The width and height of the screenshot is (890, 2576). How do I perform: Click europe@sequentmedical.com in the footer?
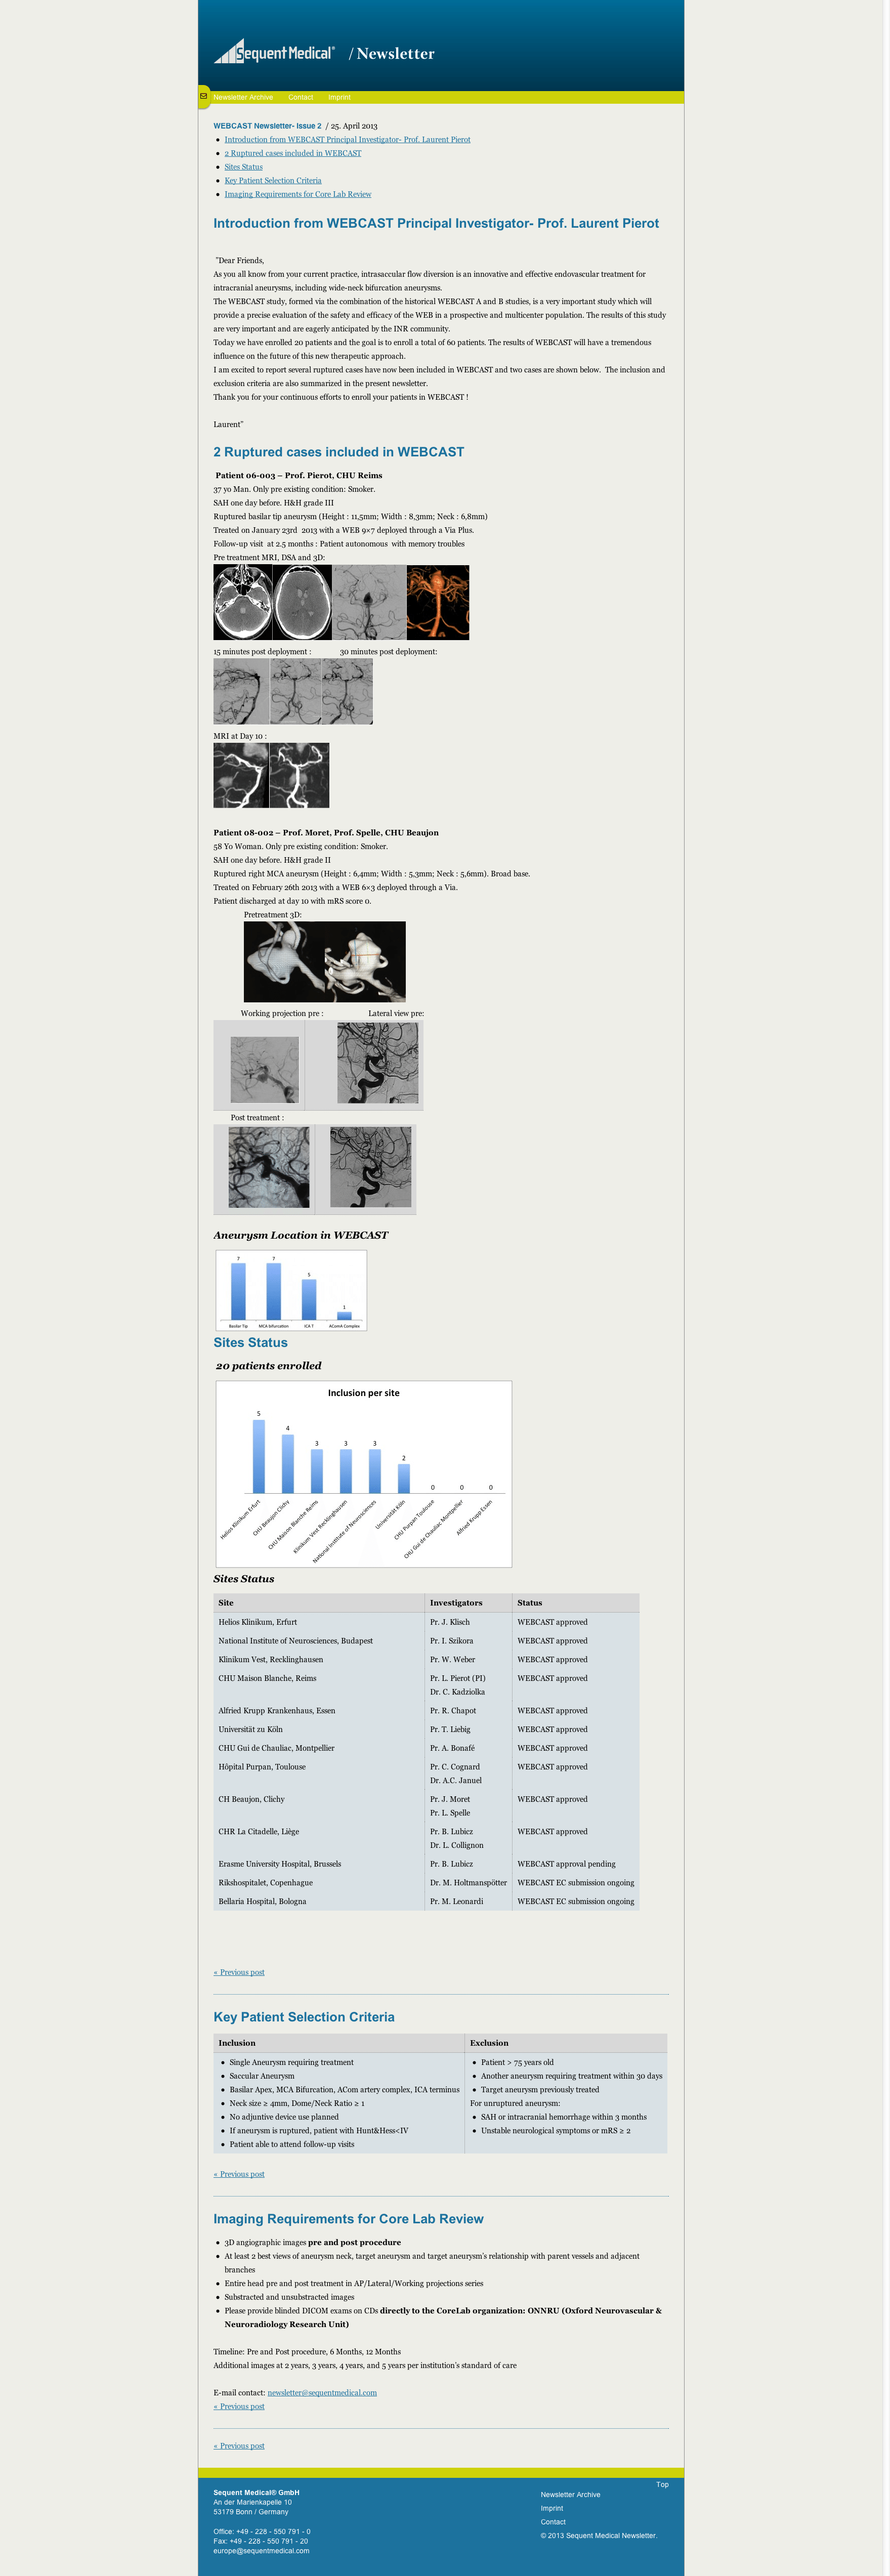pos(261,2551)
